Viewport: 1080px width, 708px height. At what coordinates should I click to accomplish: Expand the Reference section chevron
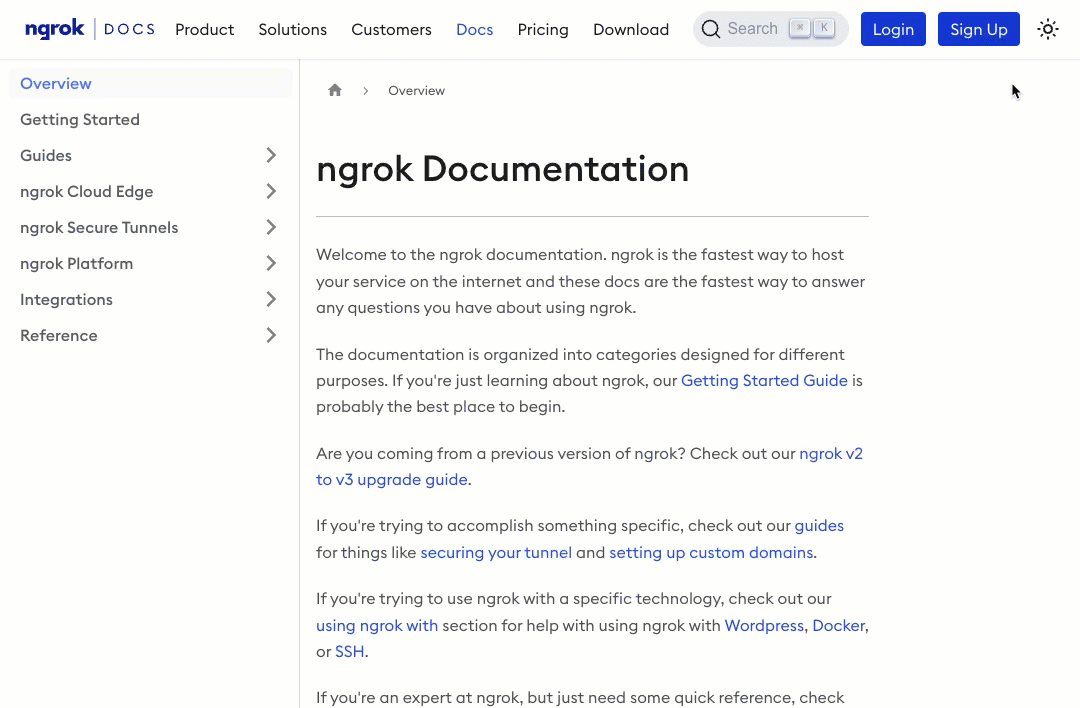point(271,335)
